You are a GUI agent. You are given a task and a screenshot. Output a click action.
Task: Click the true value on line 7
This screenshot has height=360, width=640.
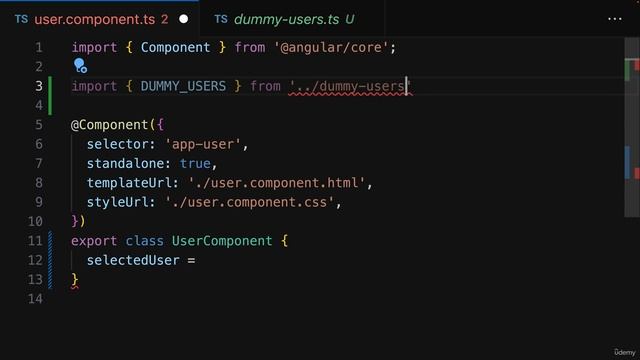click(195, 163)
